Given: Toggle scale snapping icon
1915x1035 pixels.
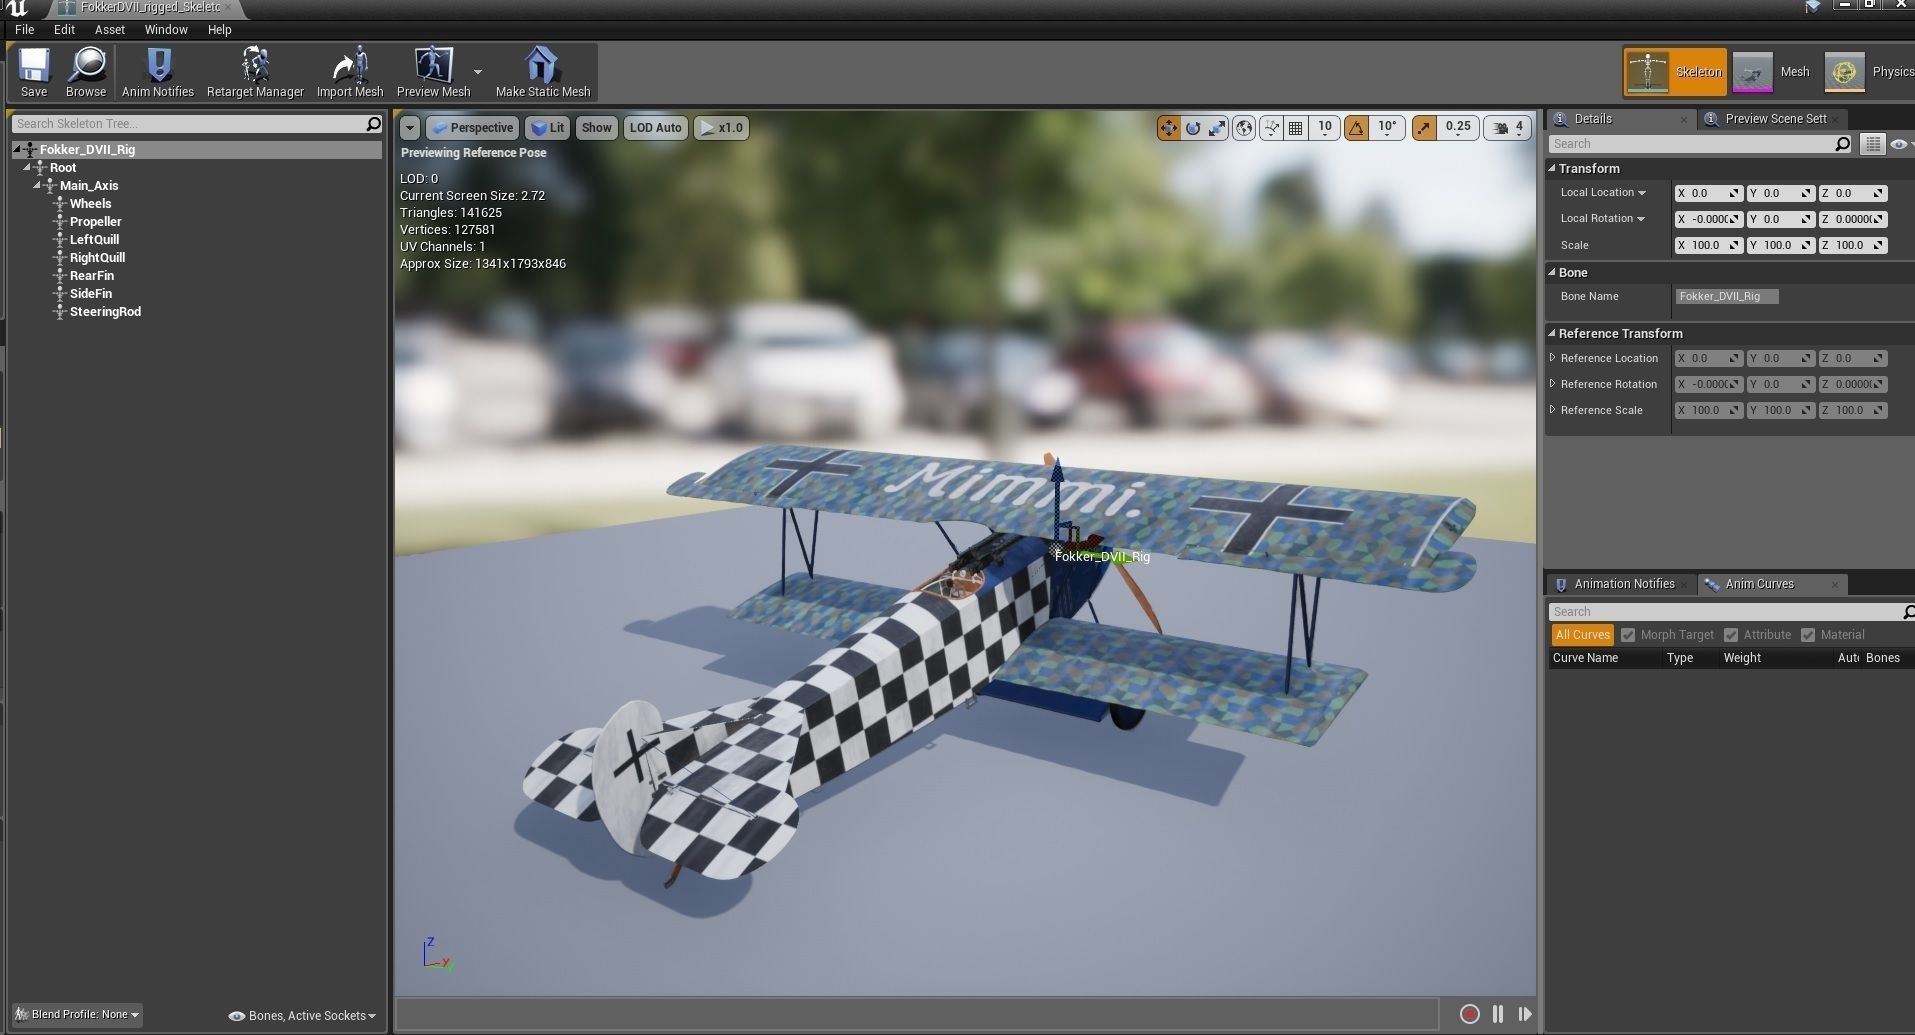Looking at the screenshot, I should click(1424, 128).
